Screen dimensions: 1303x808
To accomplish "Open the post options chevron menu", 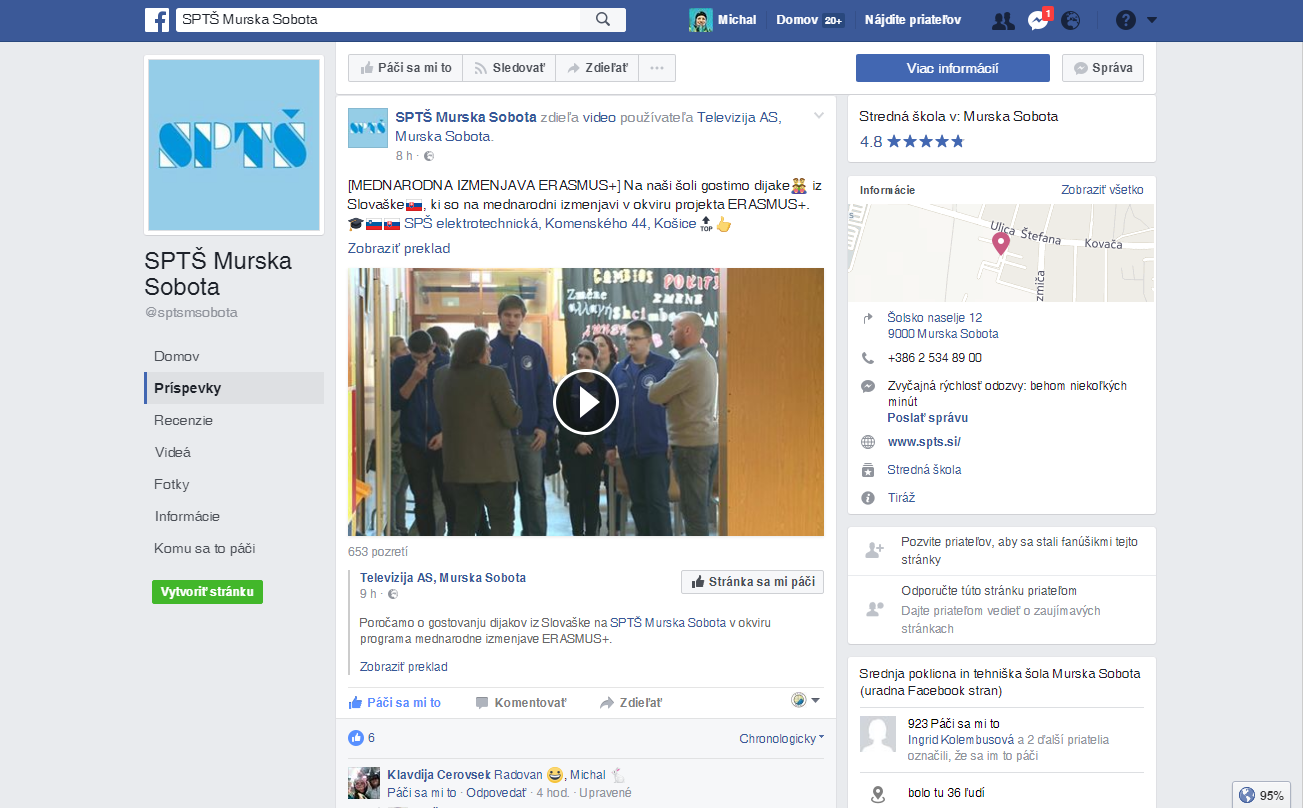I will (819, 116).
